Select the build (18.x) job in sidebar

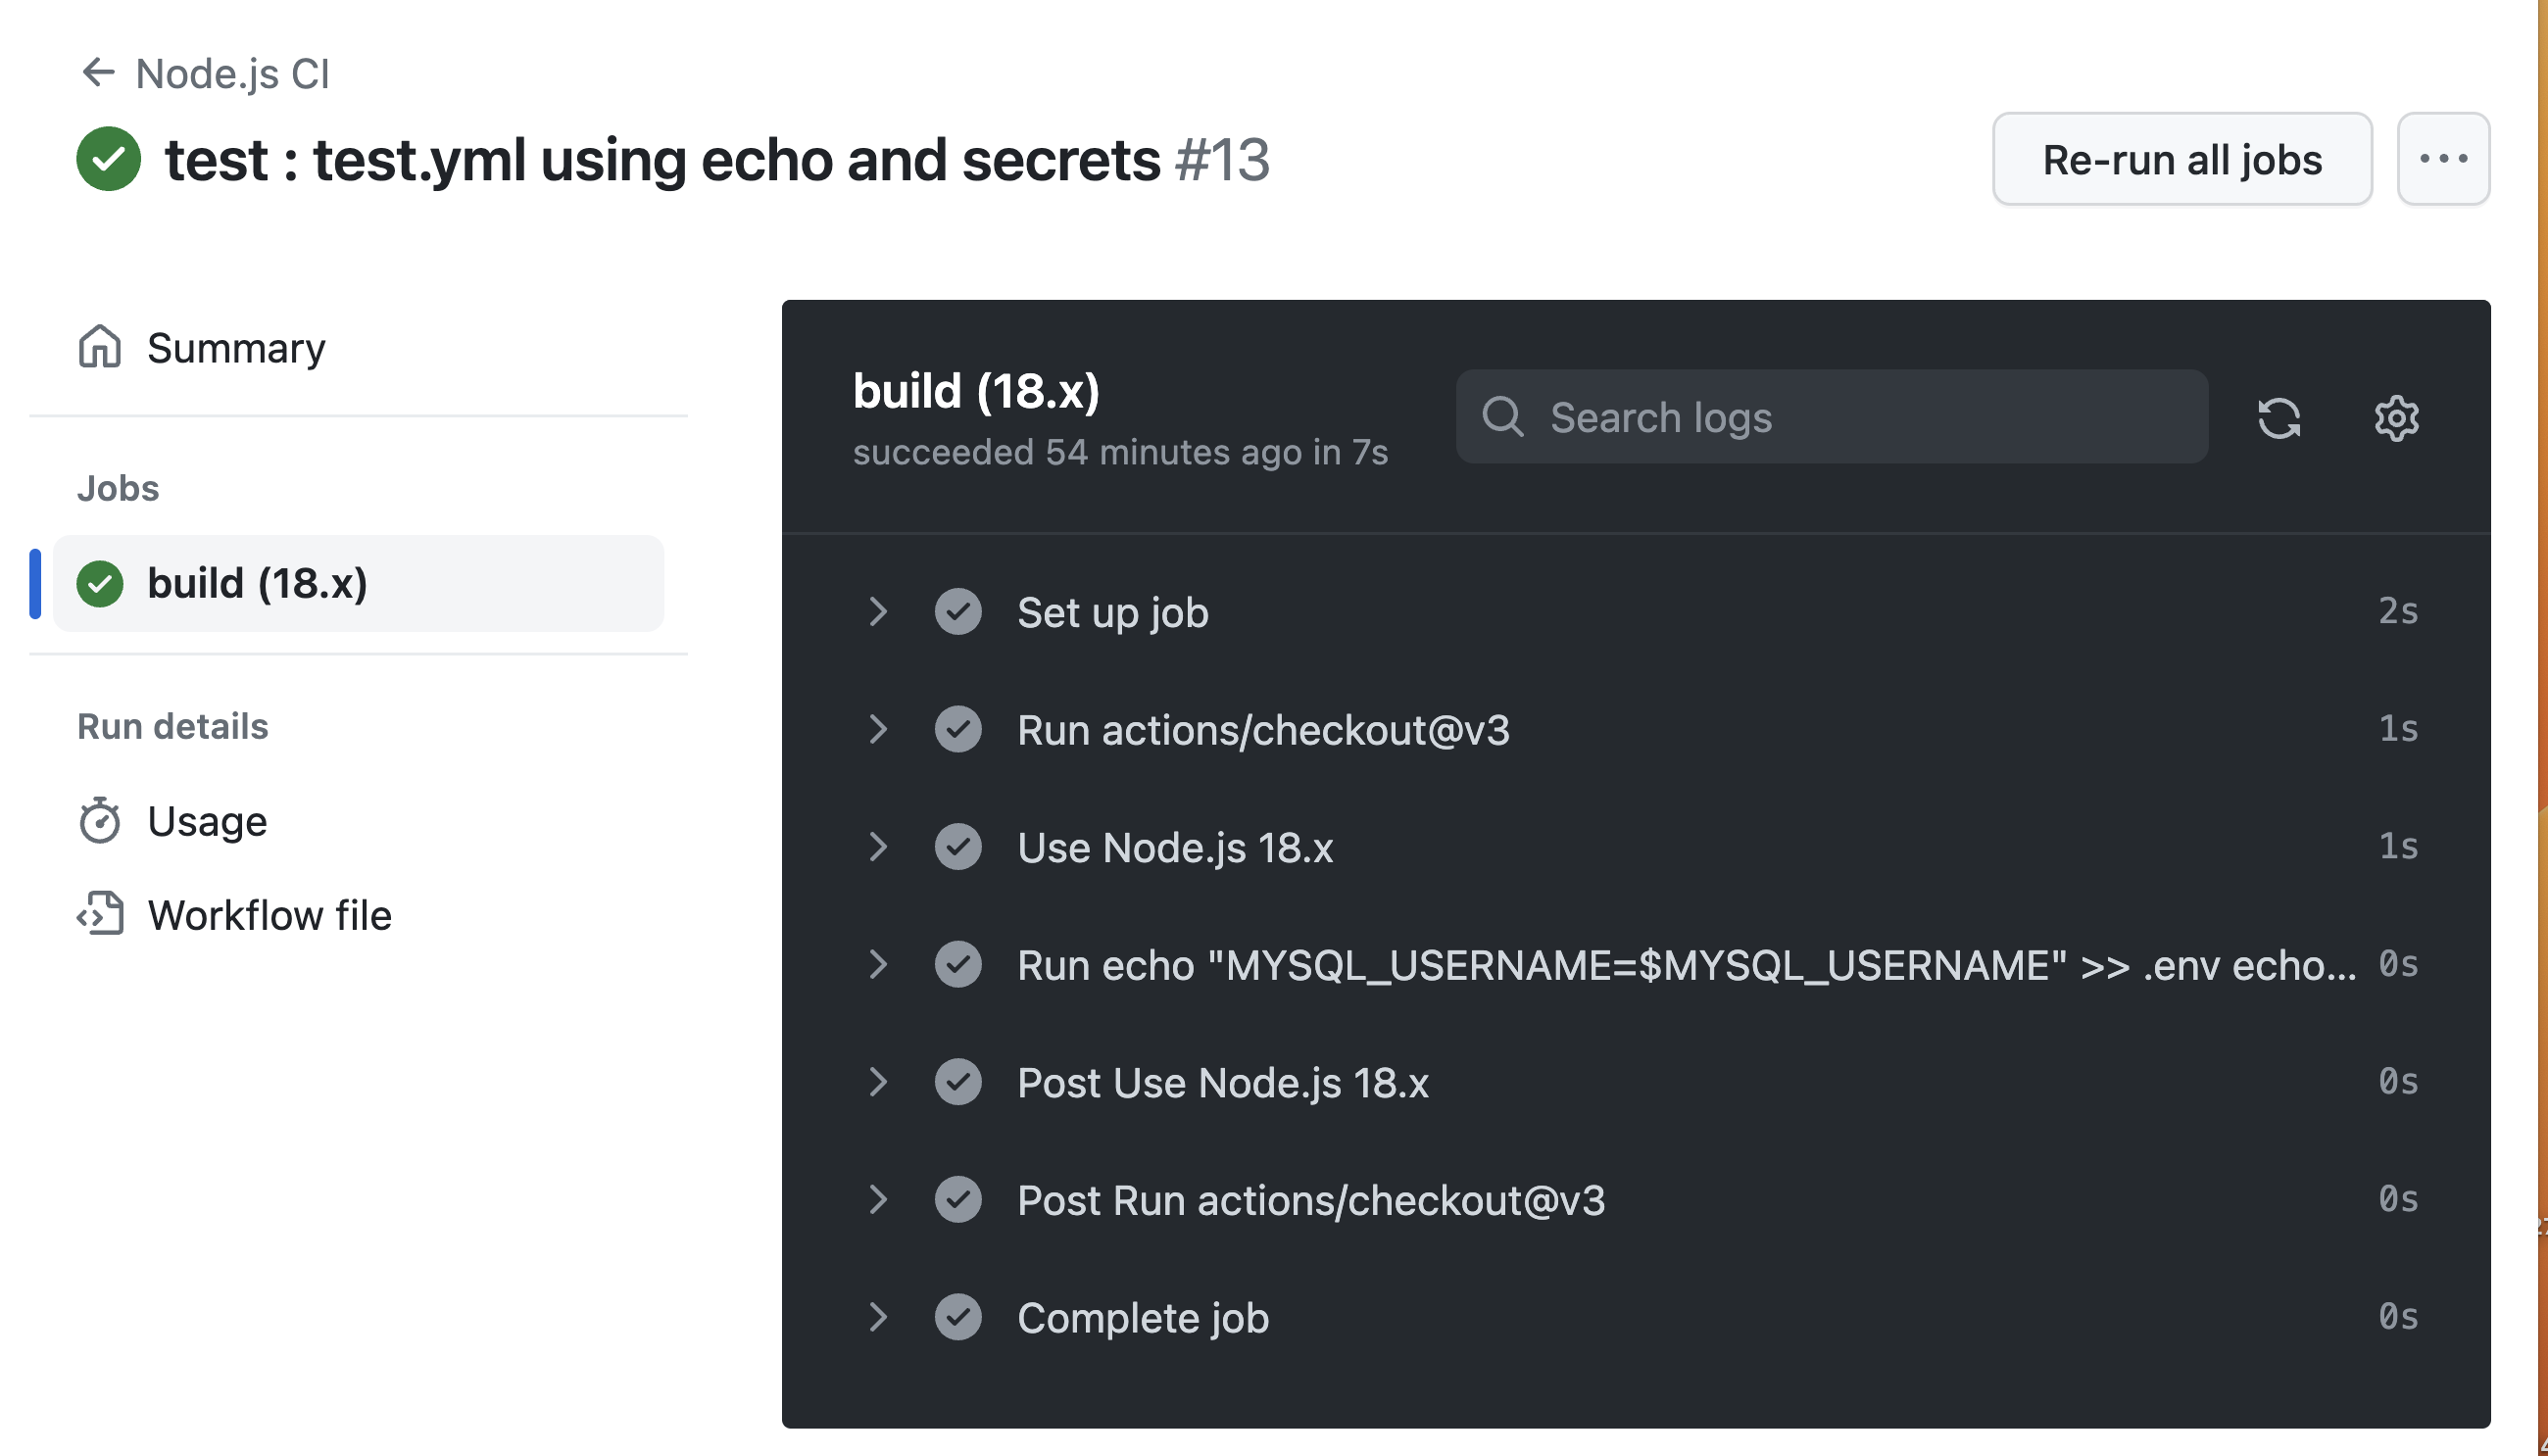pyautogui.click(x=358, y=583)
